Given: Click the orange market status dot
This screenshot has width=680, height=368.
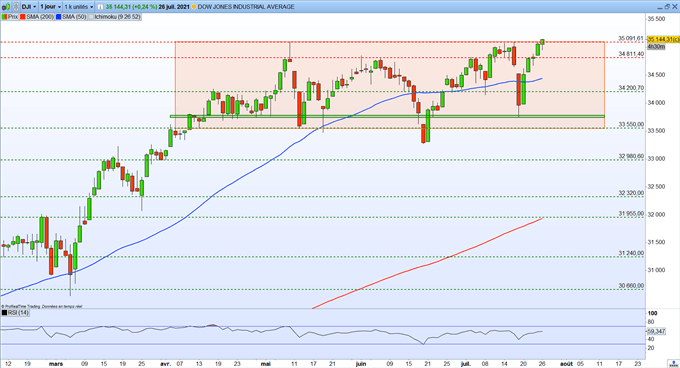Looking at the screenshot, I should pos(194,7).
